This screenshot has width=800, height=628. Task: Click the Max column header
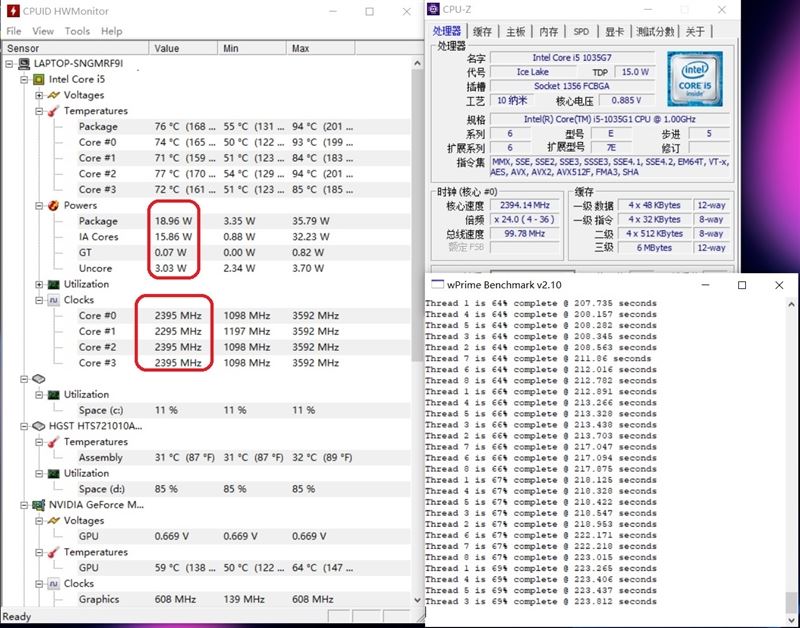[x=321, y=48]
